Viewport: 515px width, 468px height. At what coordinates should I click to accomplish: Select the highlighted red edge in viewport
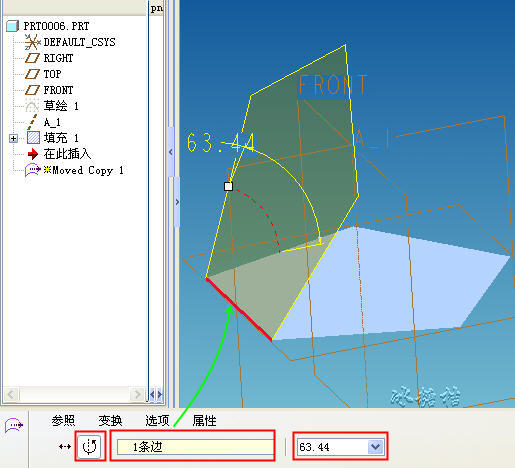coord(239,310)
